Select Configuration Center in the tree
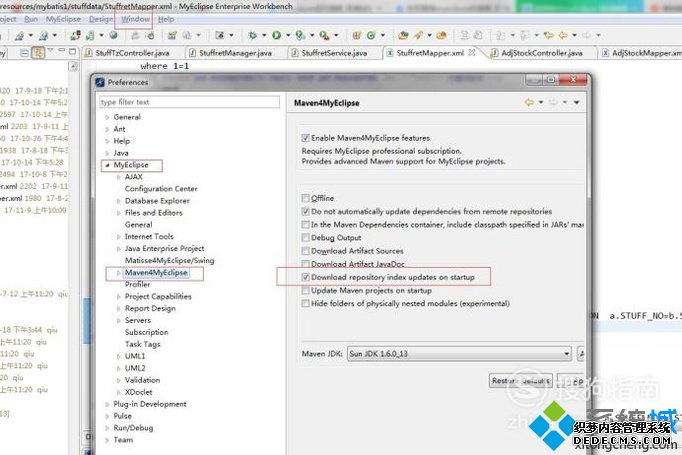682x455 pixels. 161,189
